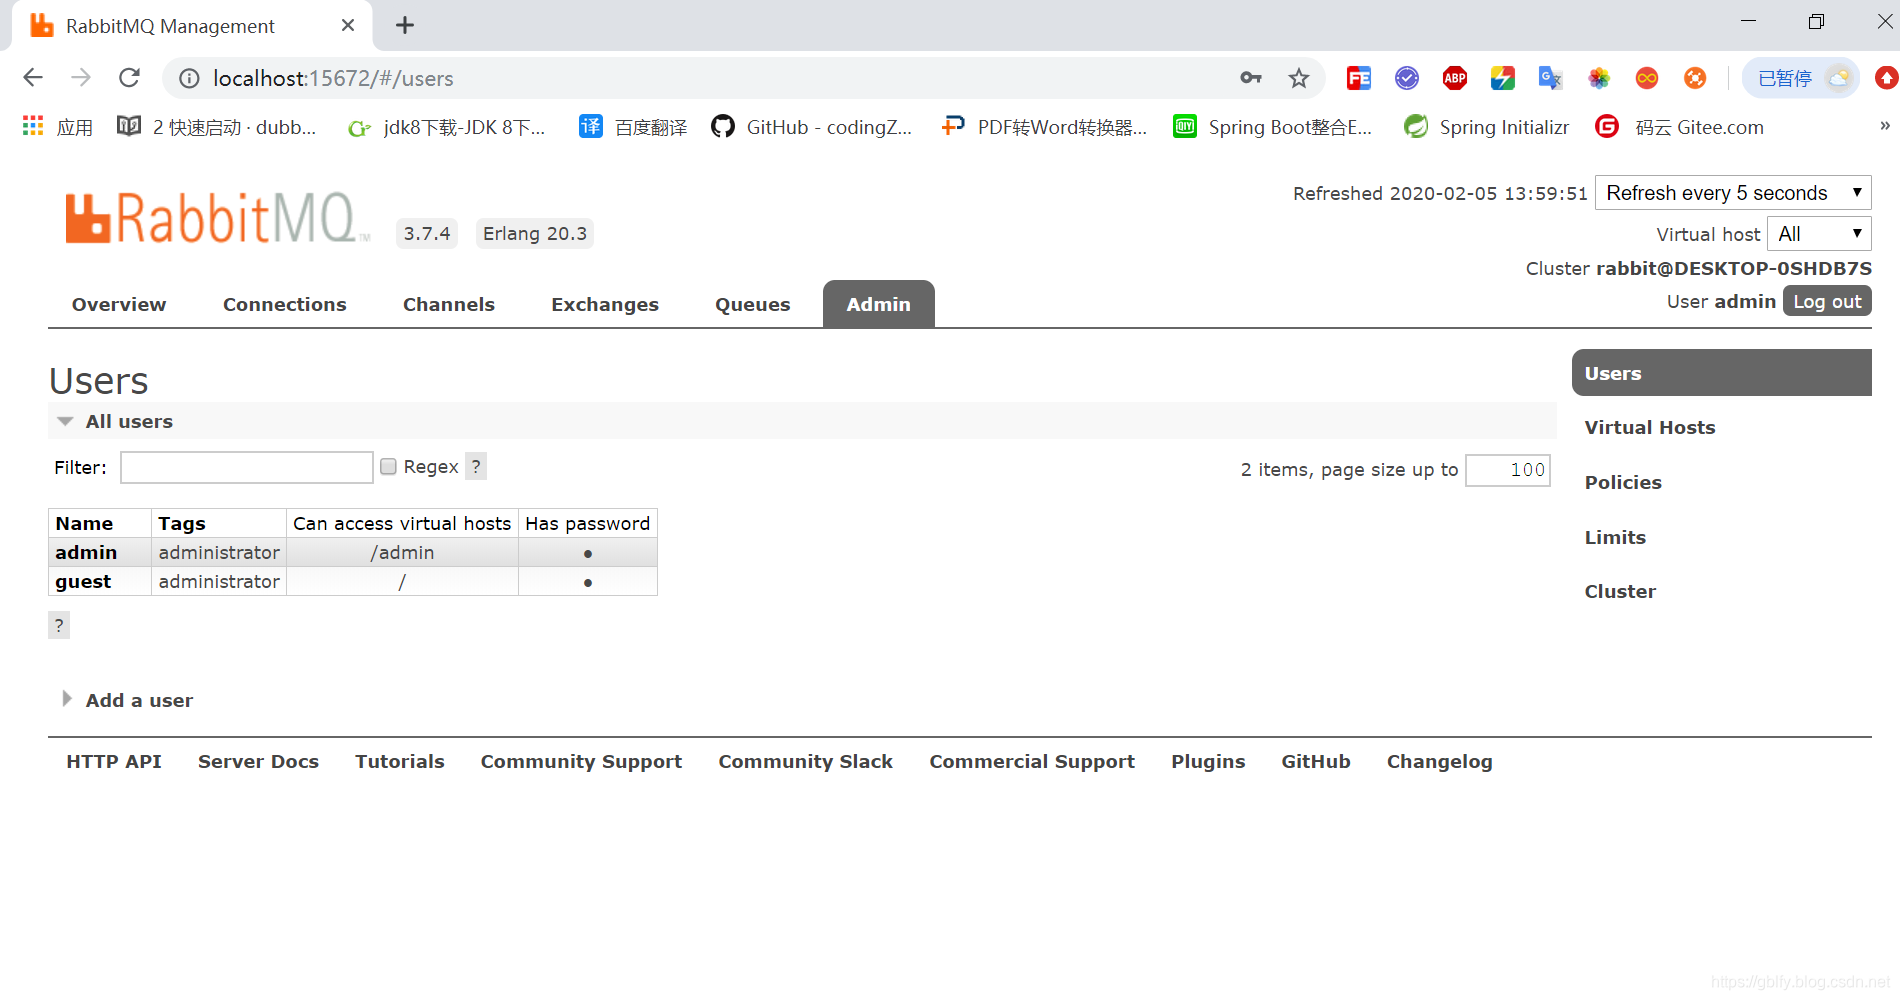The height and width of the screenshot is (1000, 1900).
Task: Open the red FE extension icon
Action: tap(1359, 78)
